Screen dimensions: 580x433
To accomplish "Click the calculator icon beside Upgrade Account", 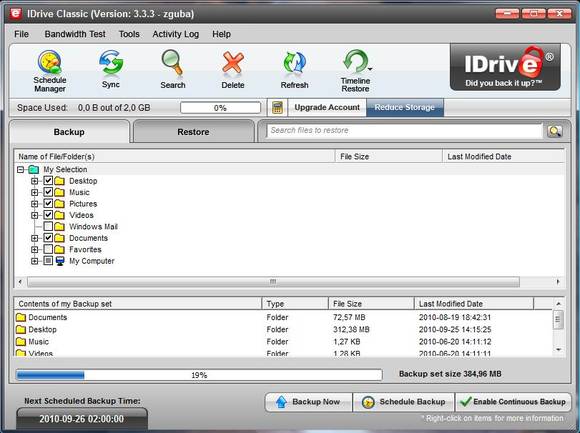I will tap(277, 108).
